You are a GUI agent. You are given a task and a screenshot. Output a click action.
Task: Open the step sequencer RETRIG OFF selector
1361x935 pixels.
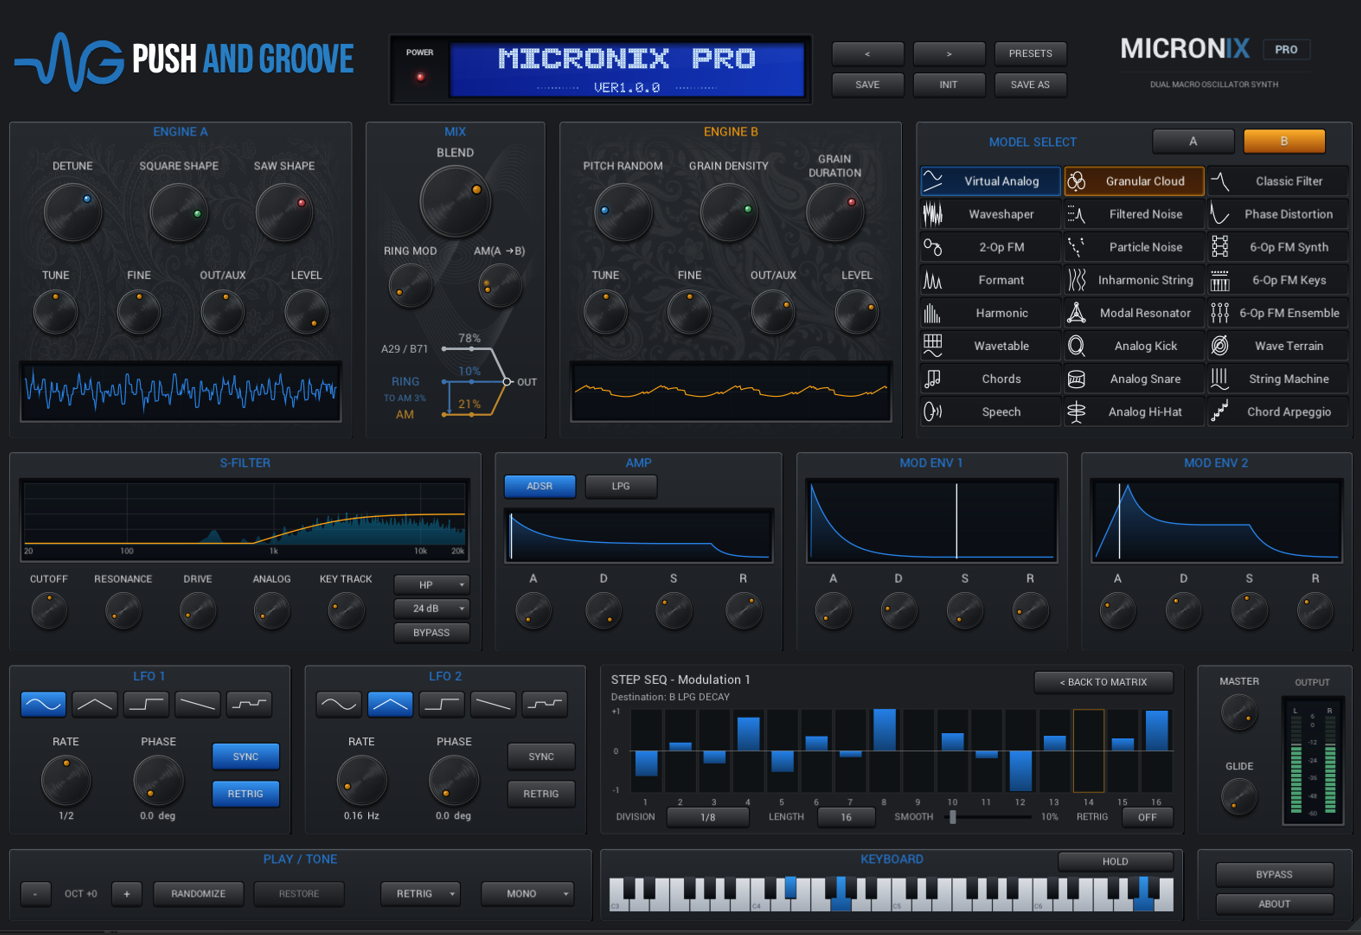click(1147, 817)
